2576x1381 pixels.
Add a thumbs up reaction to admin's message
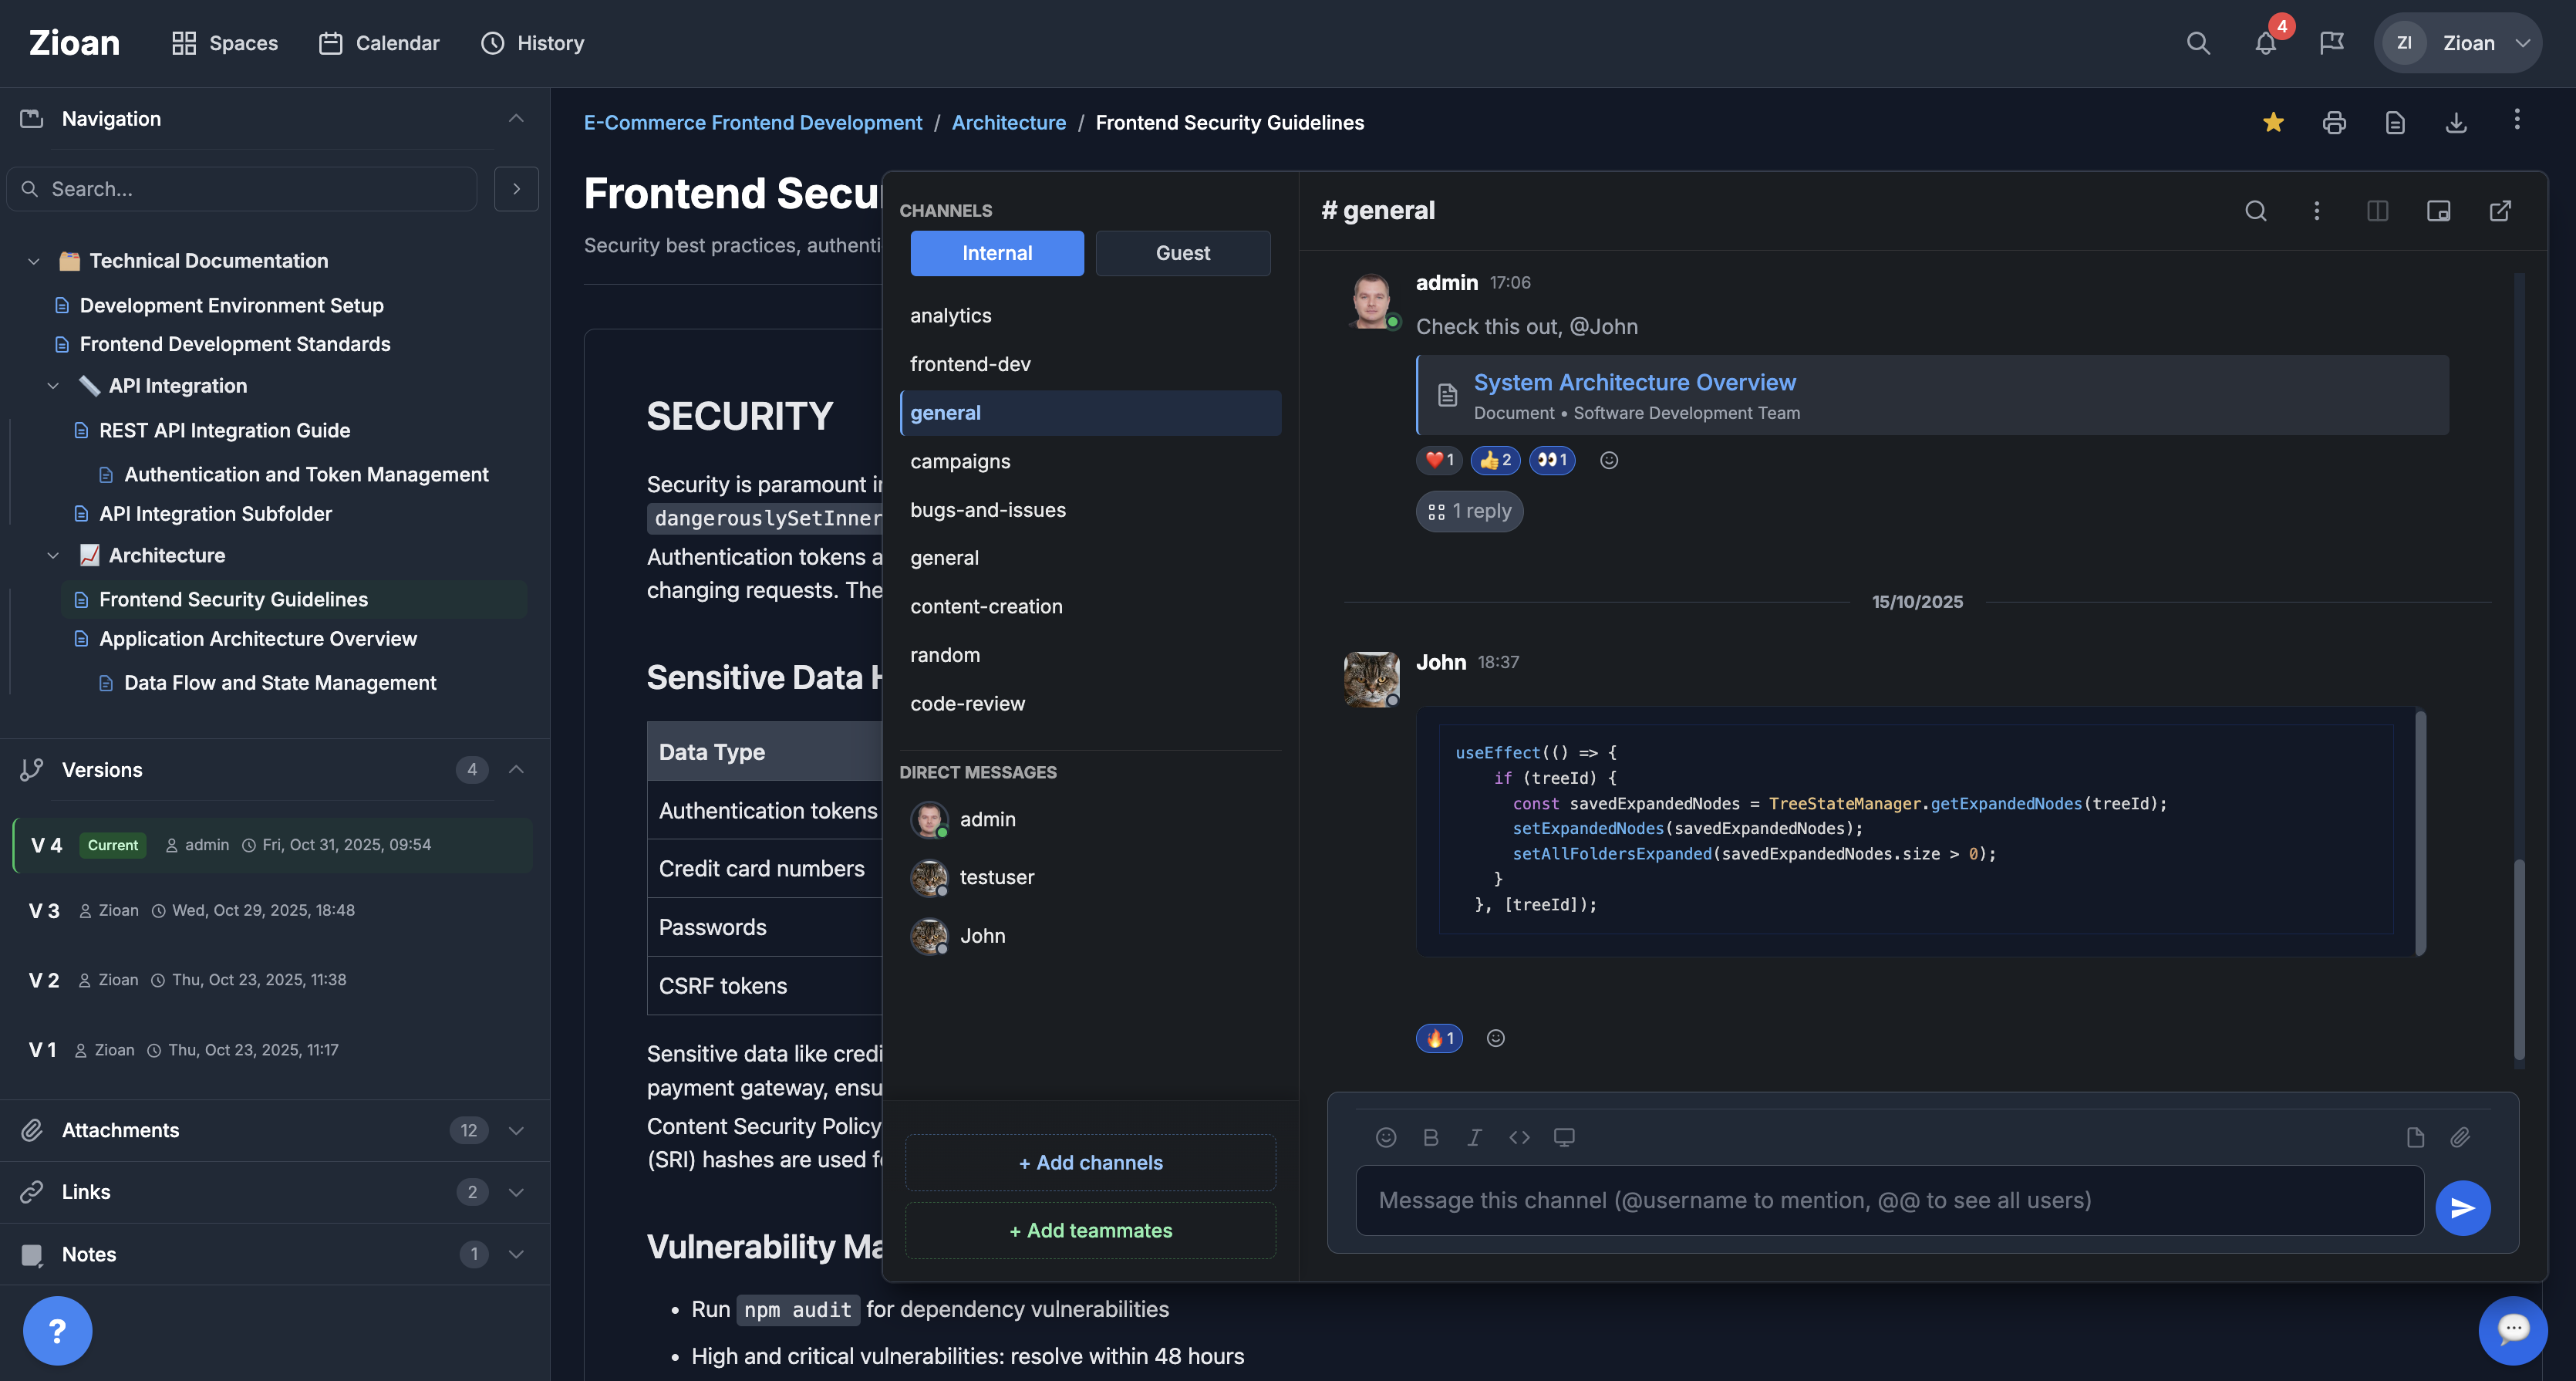[1495, 460]
